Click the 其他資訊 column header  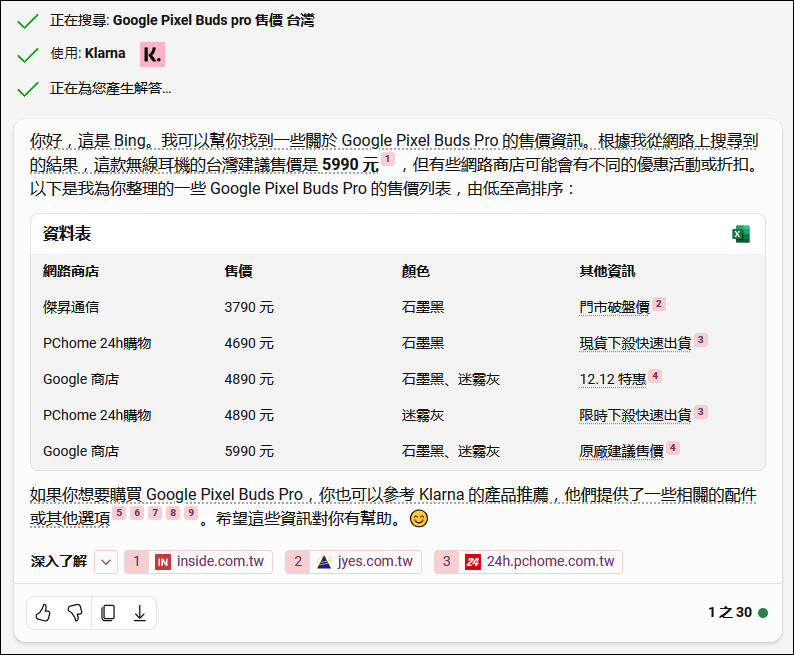[x=607, y=271]
